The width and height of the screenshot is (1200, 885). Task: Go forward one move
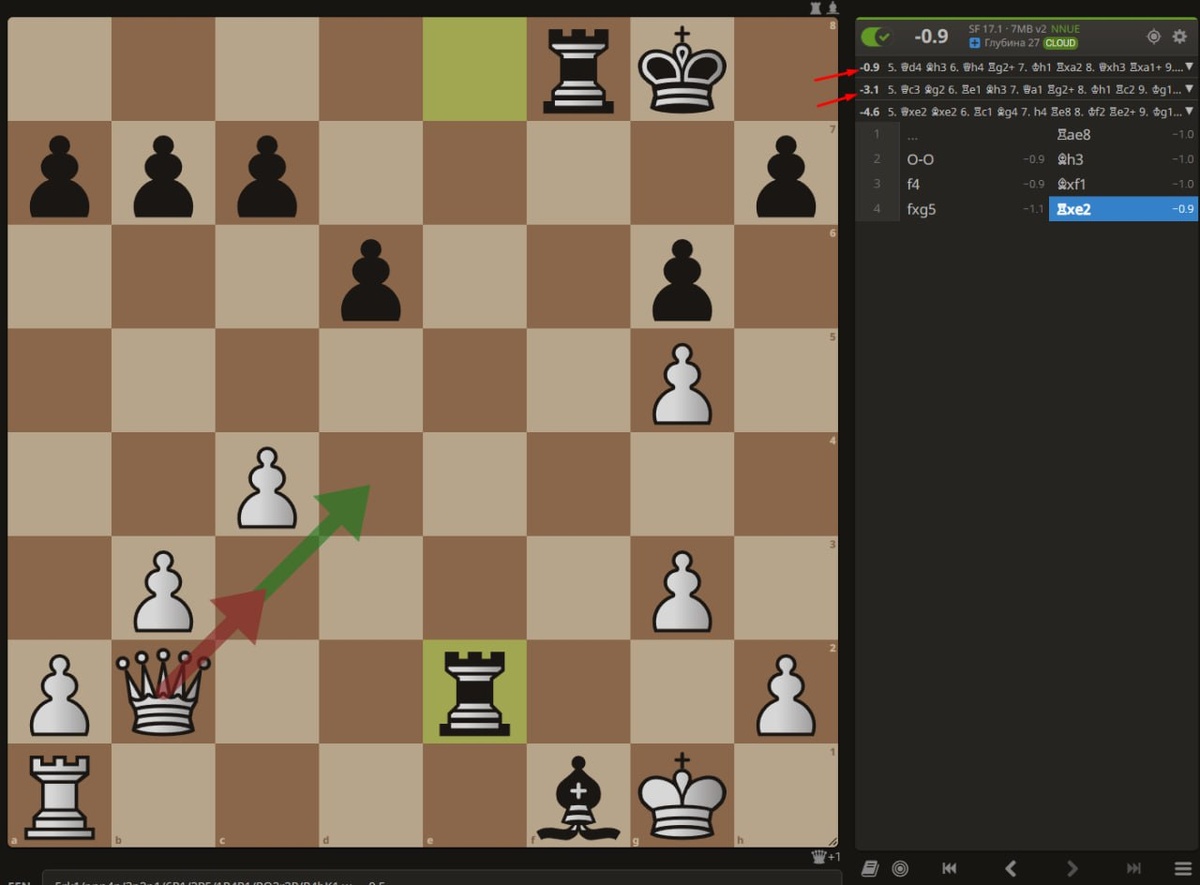point(1072,869)
